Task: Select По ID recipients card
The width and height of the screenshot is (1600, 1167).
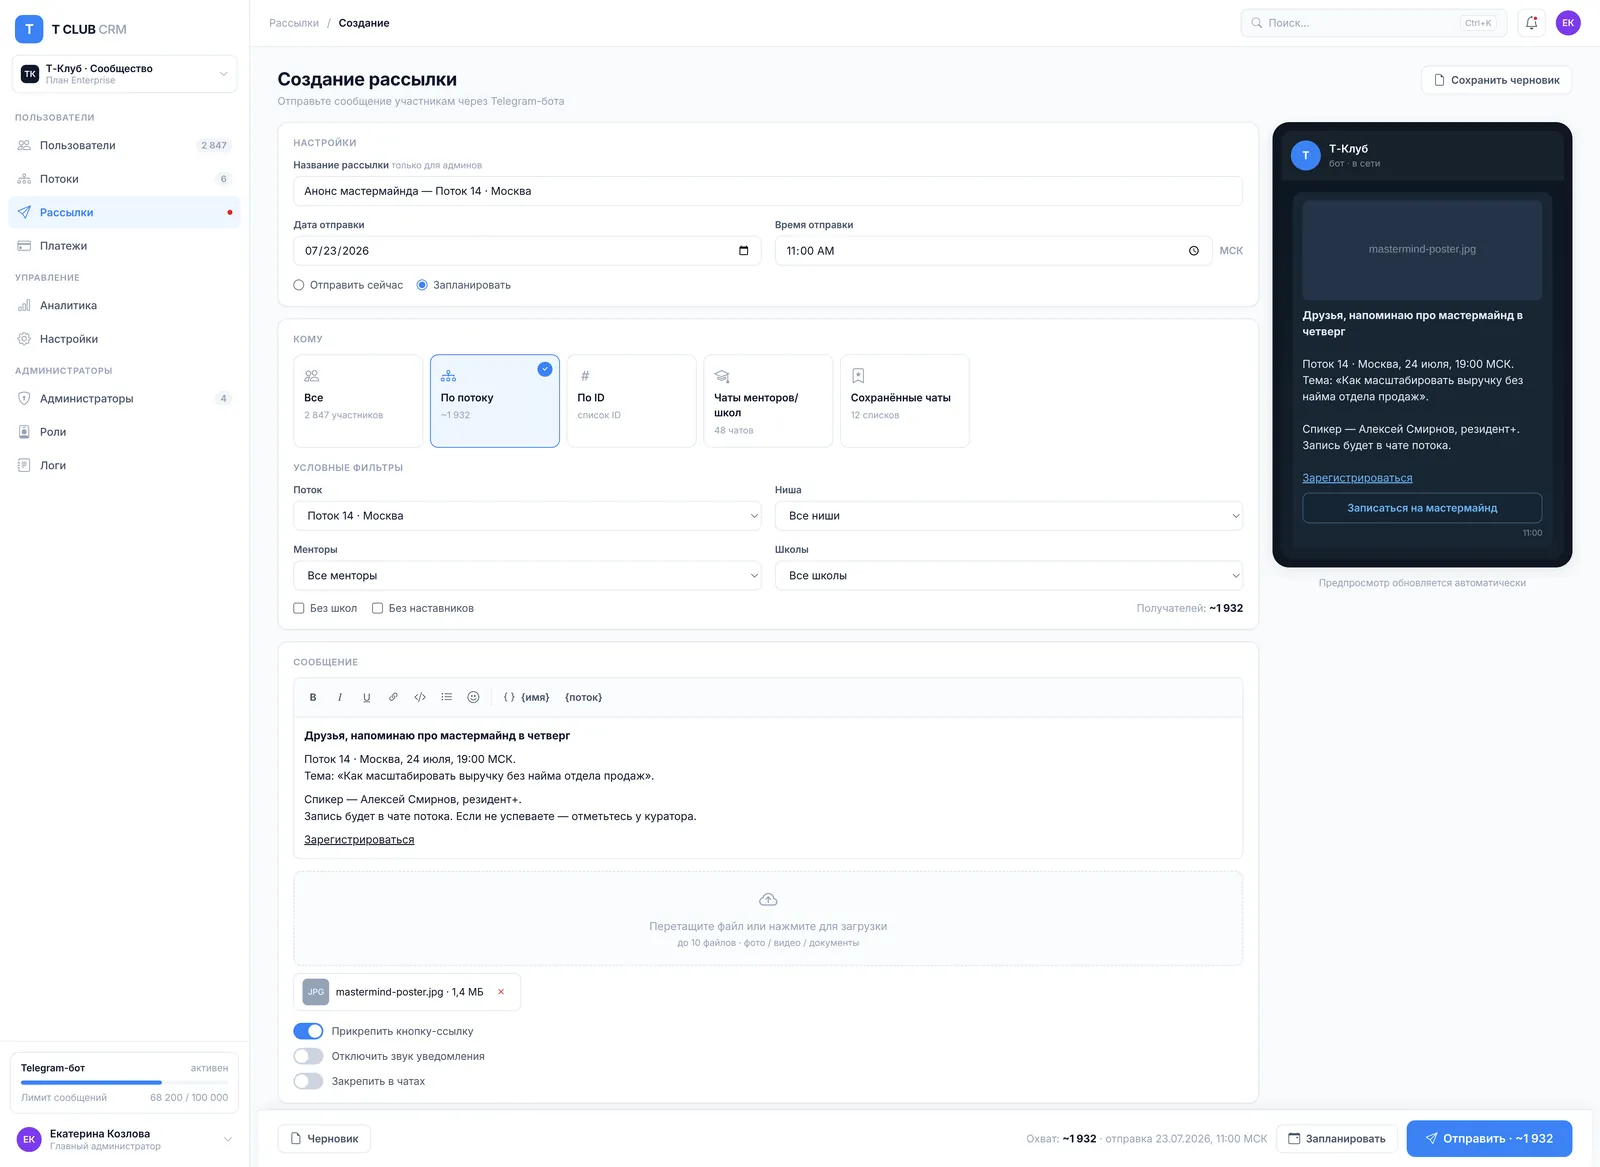Action: click(x=632, y=401)
